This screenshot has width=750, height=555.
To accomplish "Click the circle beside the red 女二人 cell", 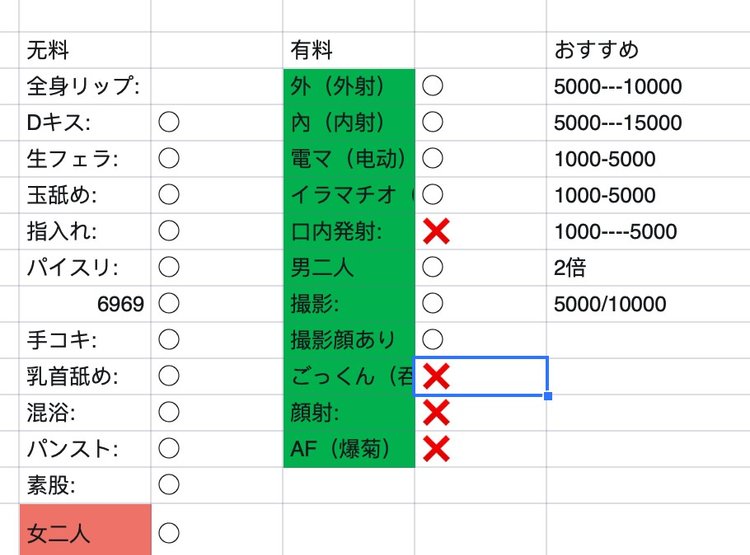I will click(x=169, y=532).
